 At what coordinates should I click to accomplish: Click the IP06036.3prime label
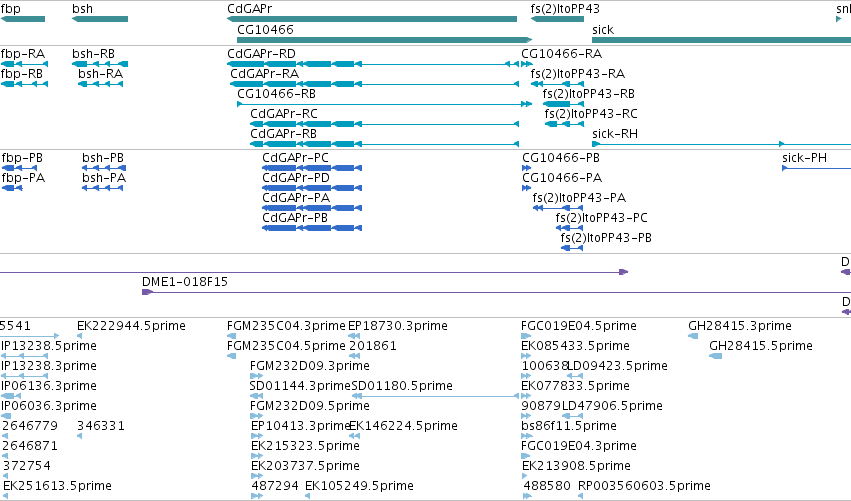(49, 406)
